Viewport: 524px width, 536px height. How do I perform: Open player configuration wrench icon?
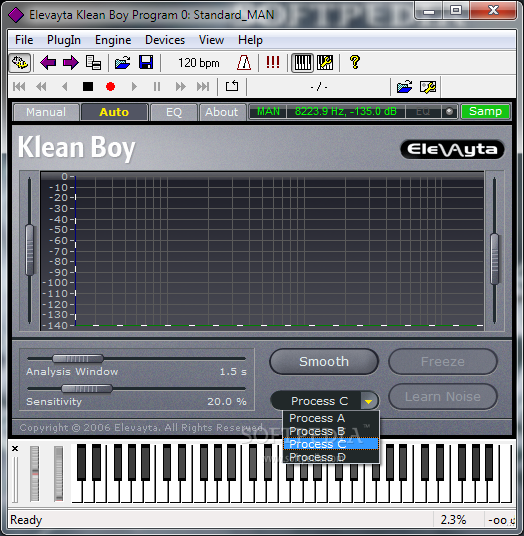pyautogui.click(x=428, y=87)
